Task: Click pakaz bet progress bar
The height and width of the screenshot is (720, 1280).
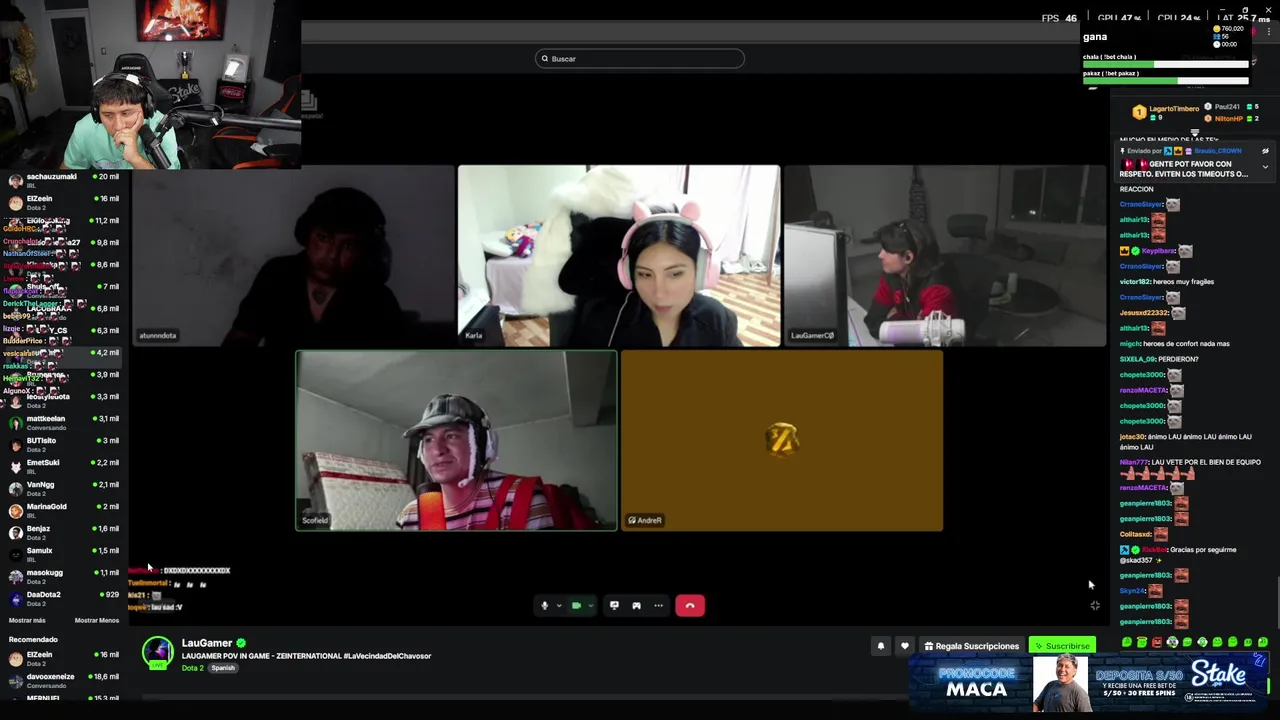Action: coord(1166,81)
